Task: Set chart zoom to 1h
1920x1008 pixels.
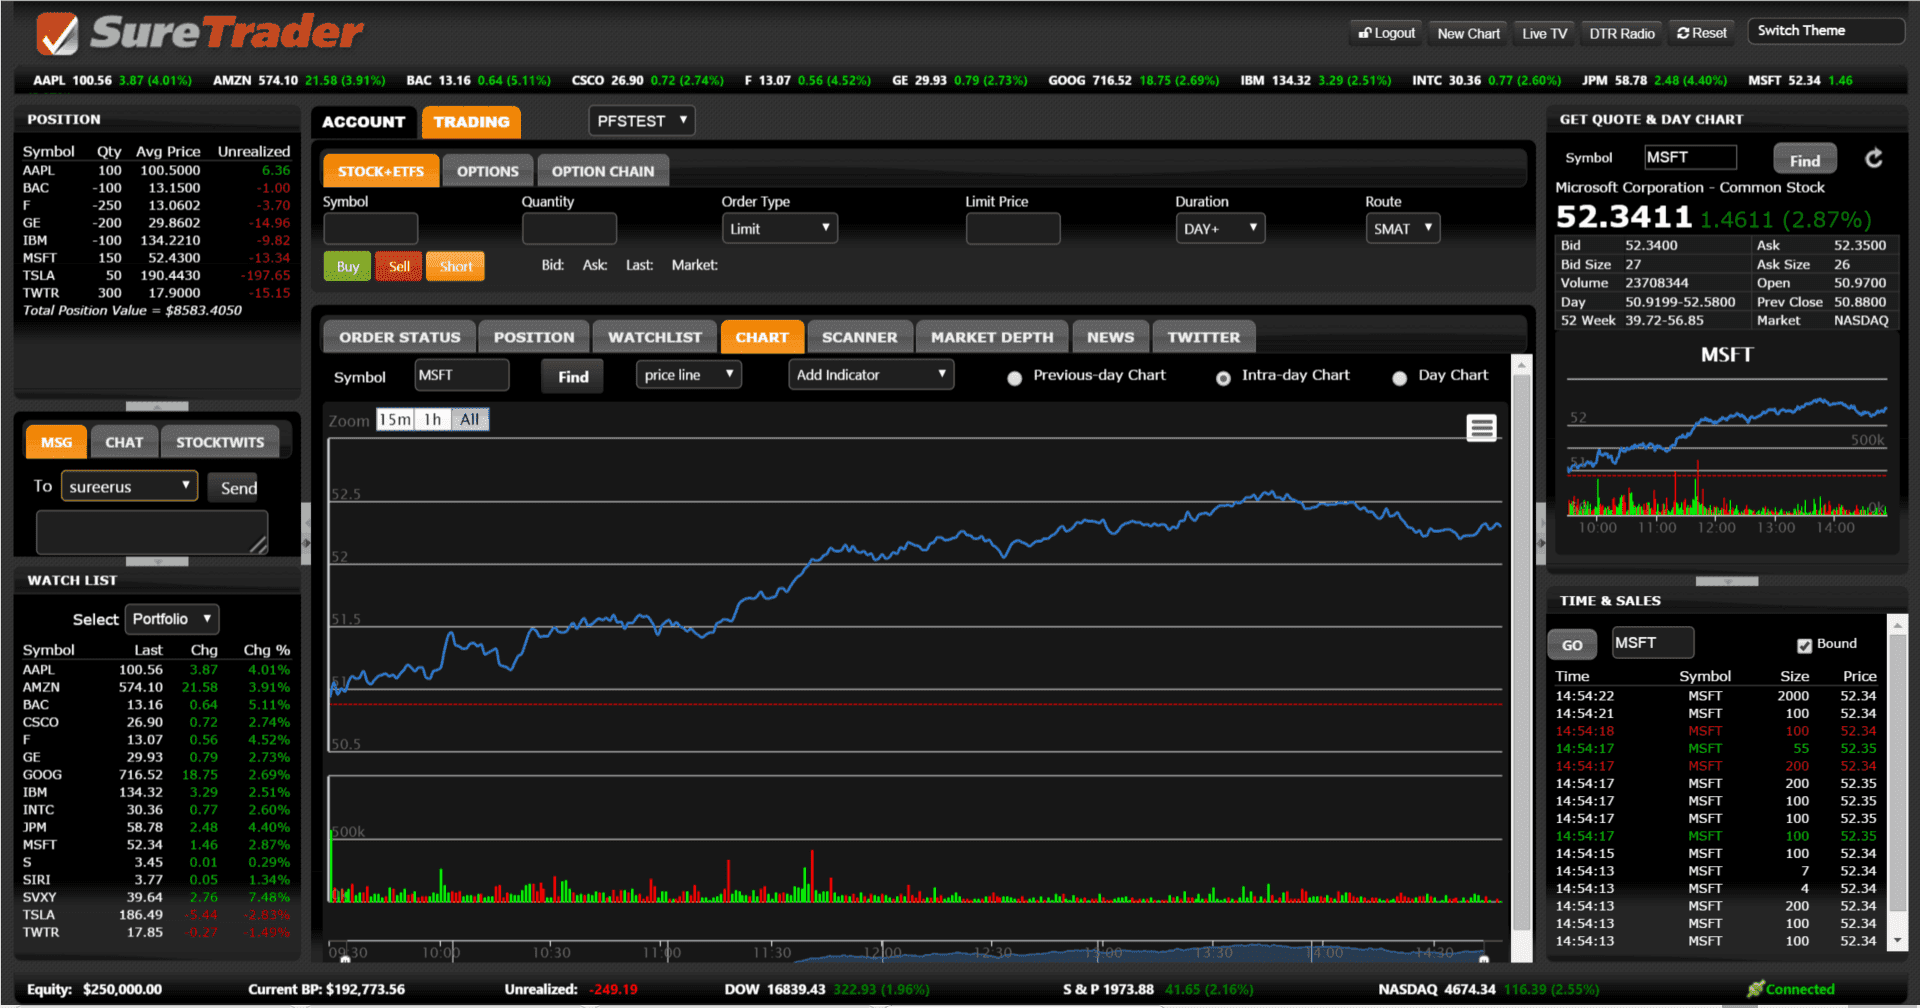Action: [432, 420]
